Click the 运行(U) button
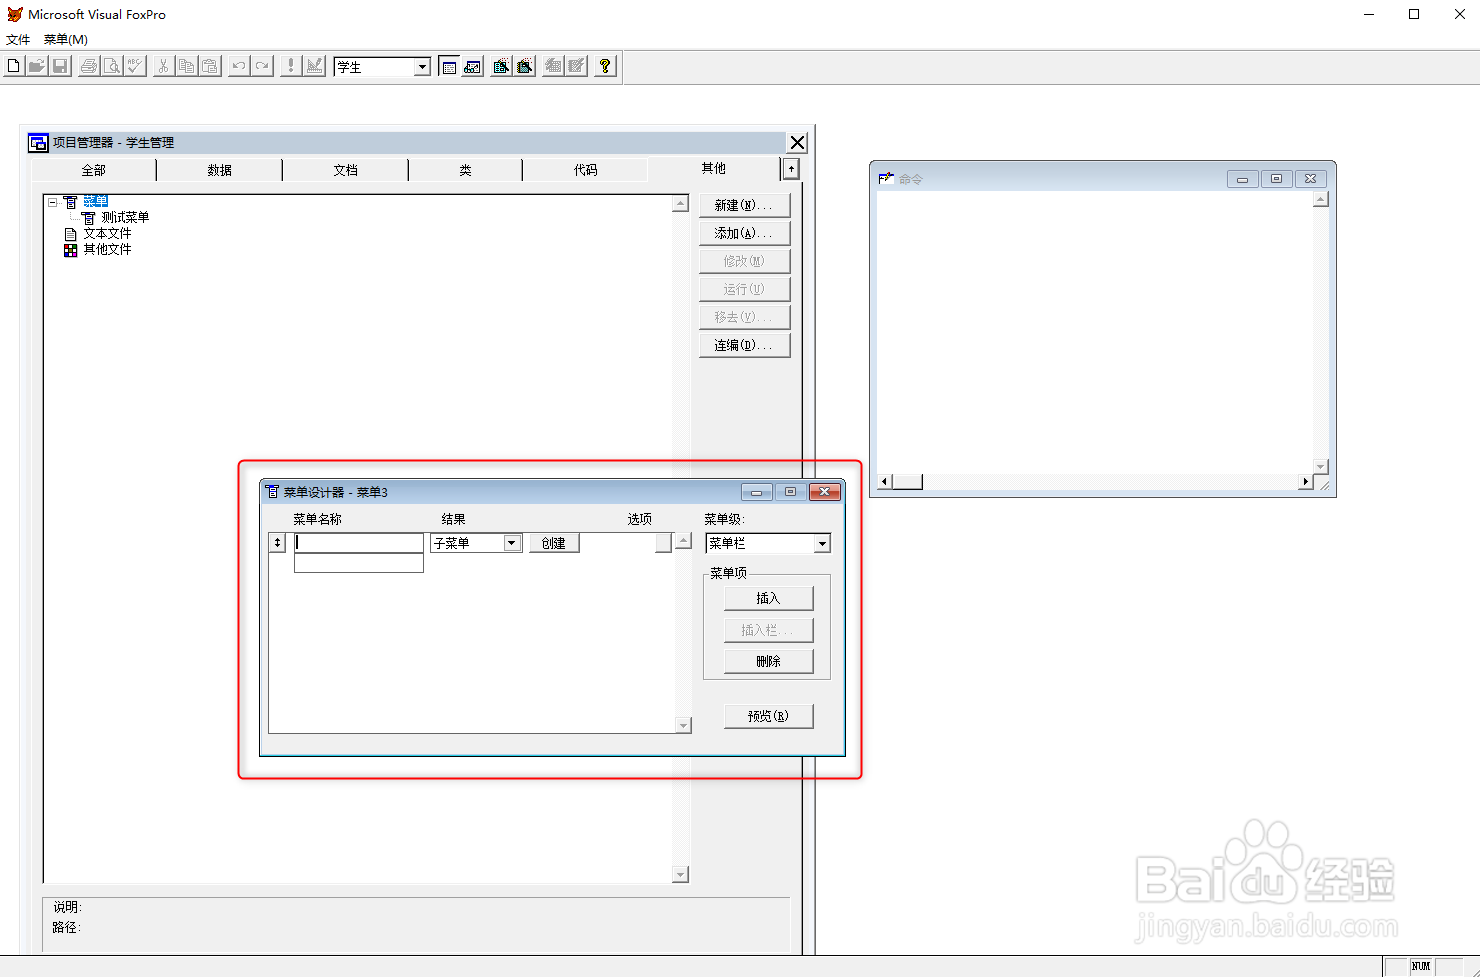Image resolution: width=1480 pixels, height=977 pixels. coord(744,289)
